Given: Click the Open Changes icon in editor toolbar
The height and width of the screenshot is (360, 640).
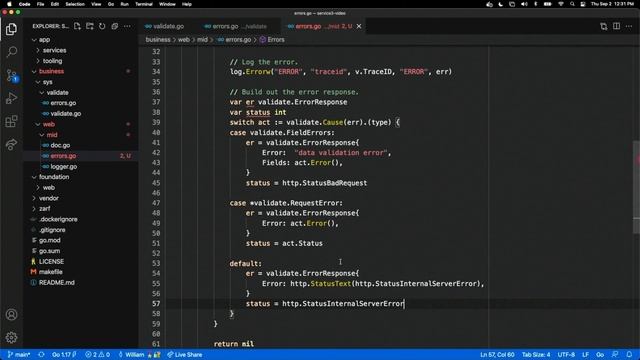Looking at the screenshot, I should tap(604, 26).
